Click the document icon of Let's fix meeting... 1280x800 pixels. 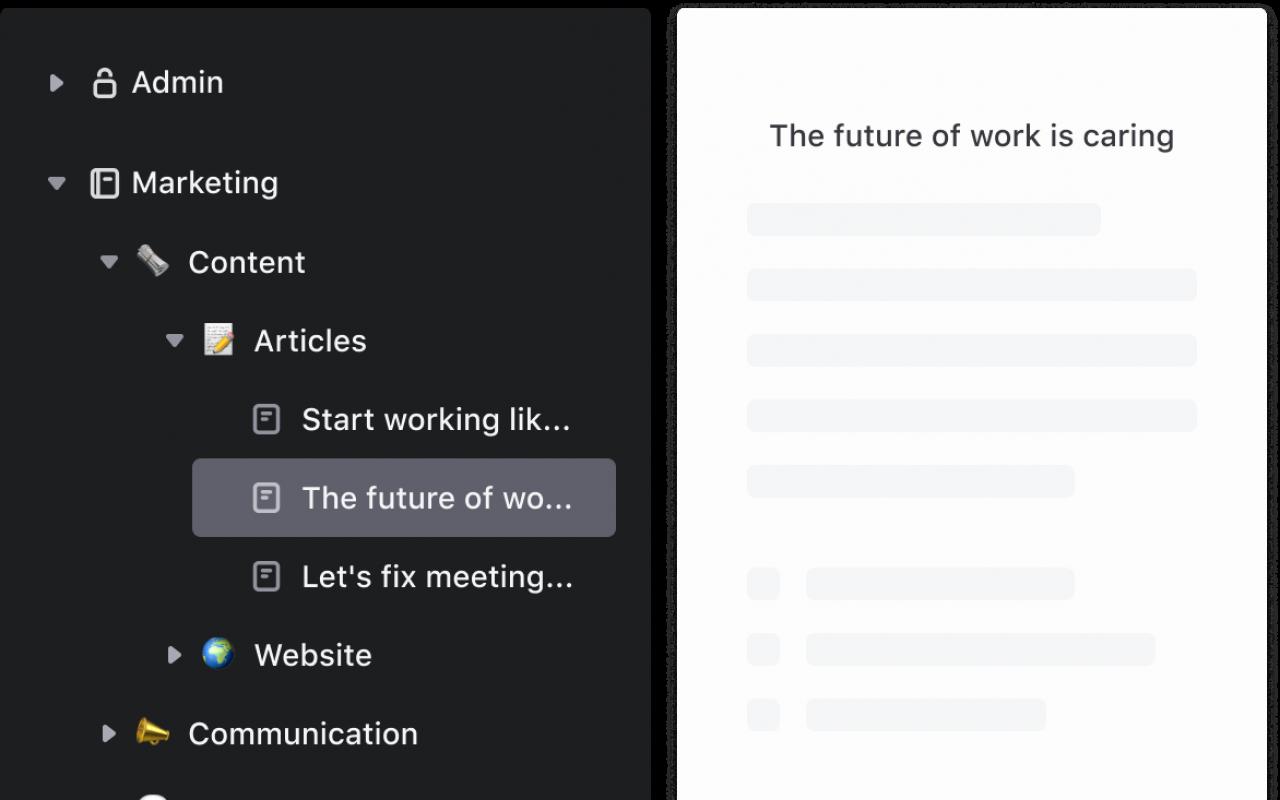point(266,576)
